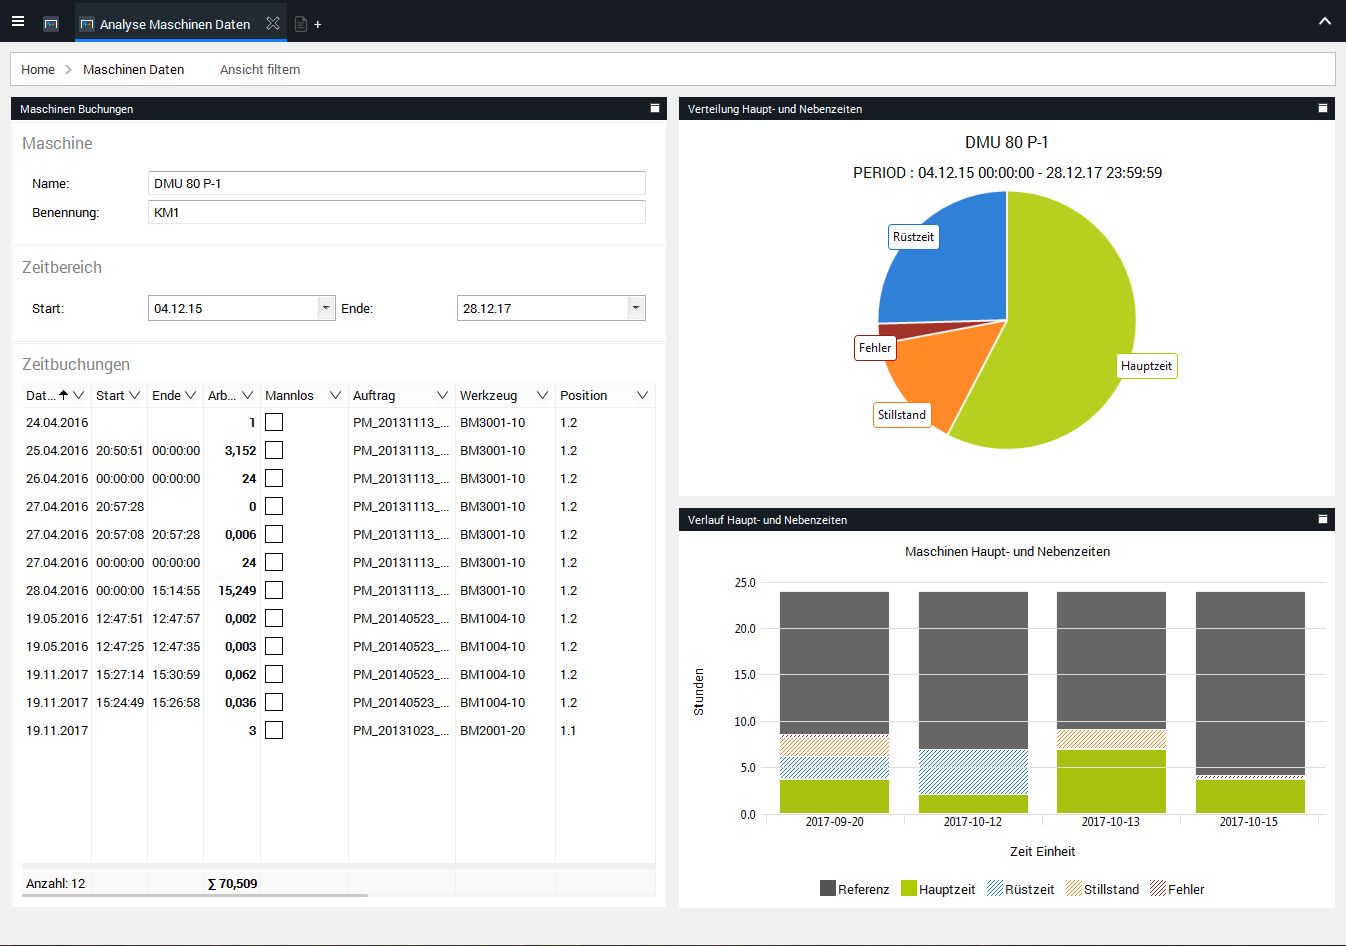
Task: Open the Start date dropdown
Action: (326, 308)
